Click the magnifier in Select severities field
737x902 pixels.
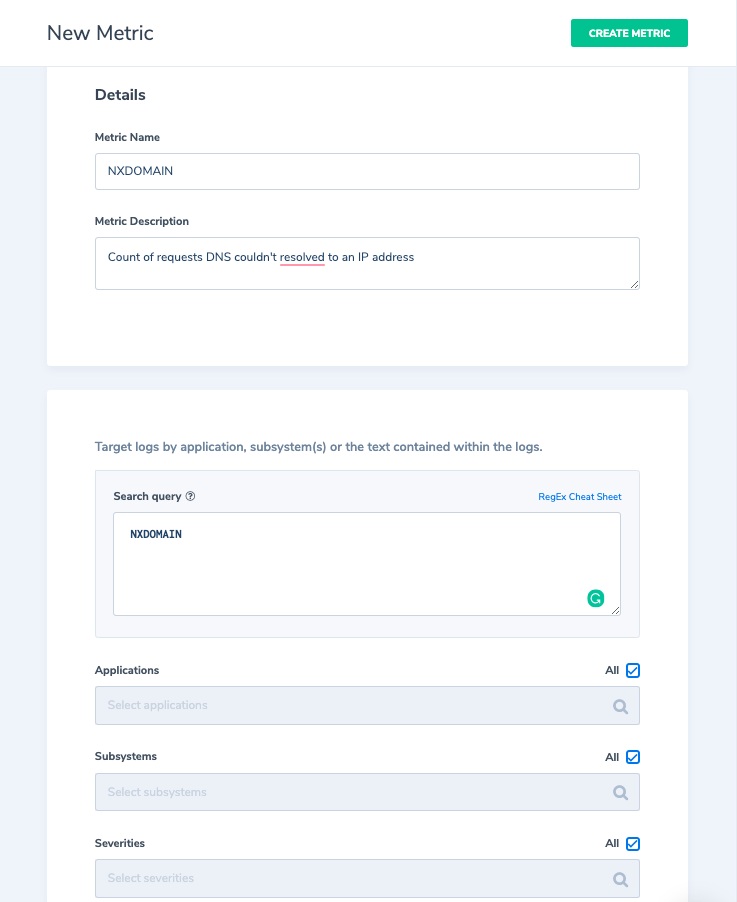pos(620,879)
